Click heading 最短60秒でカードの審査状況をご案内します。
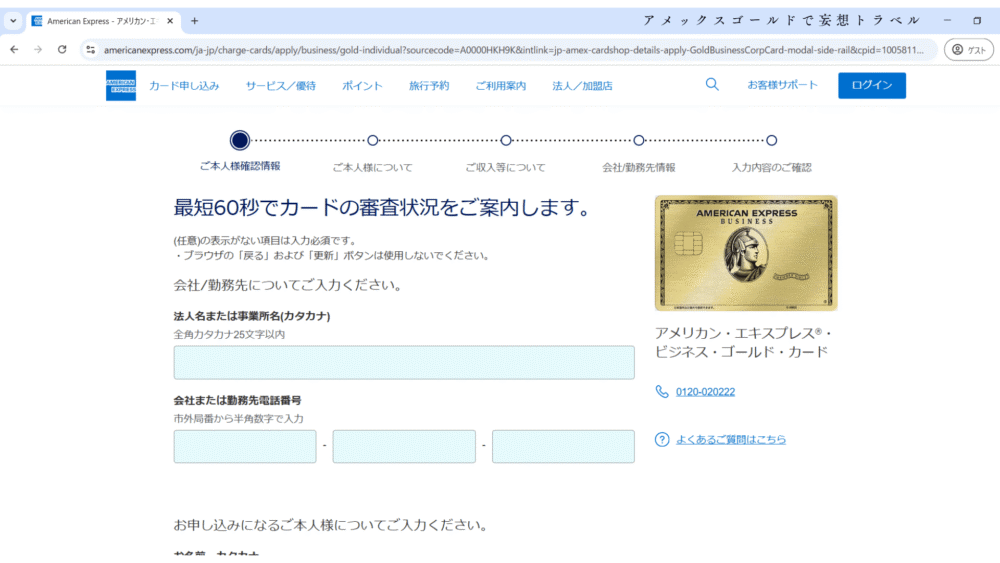The image size is (1000, 563). [385, 207]
